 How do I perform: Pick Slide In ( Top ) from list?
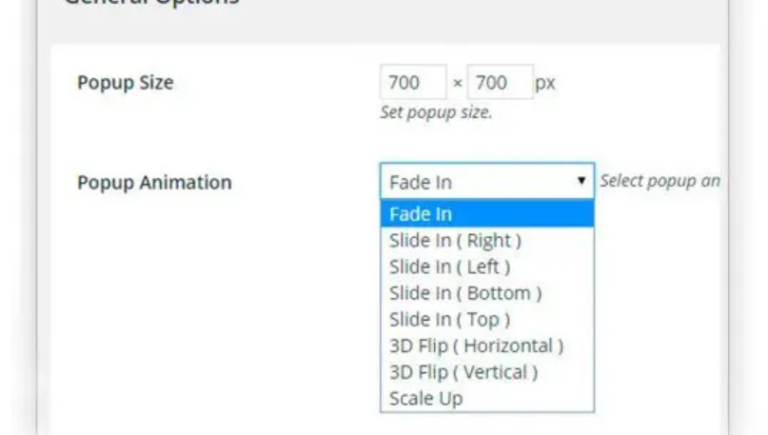point(449,319)
